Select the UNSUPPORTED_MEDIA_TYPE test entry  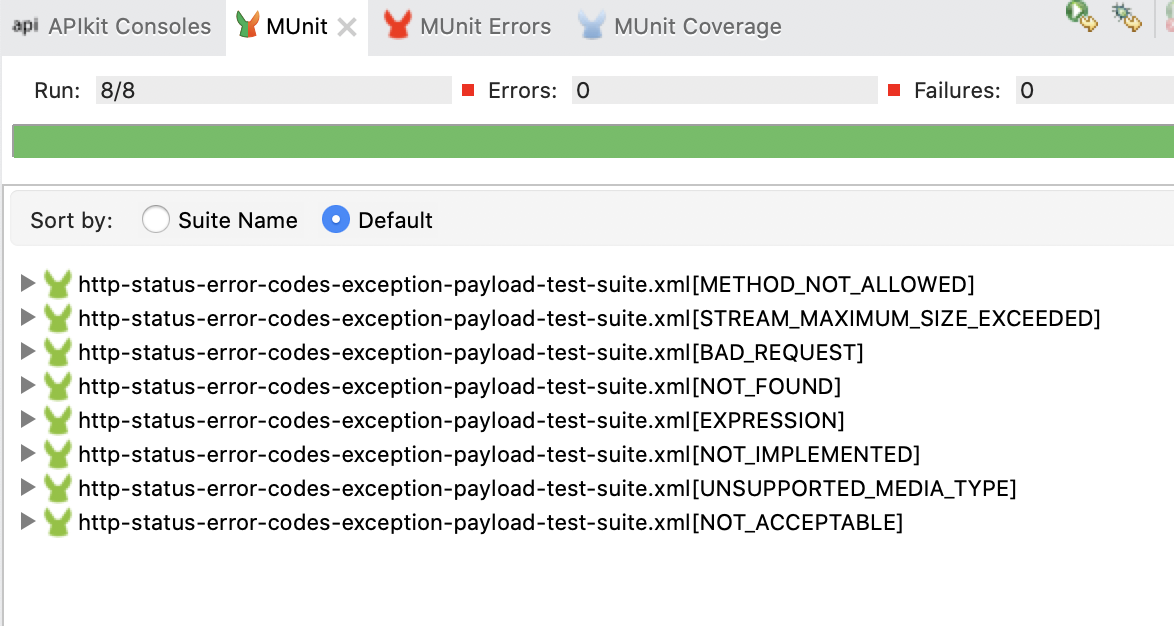pyautogui.click(x=546, y=489)
